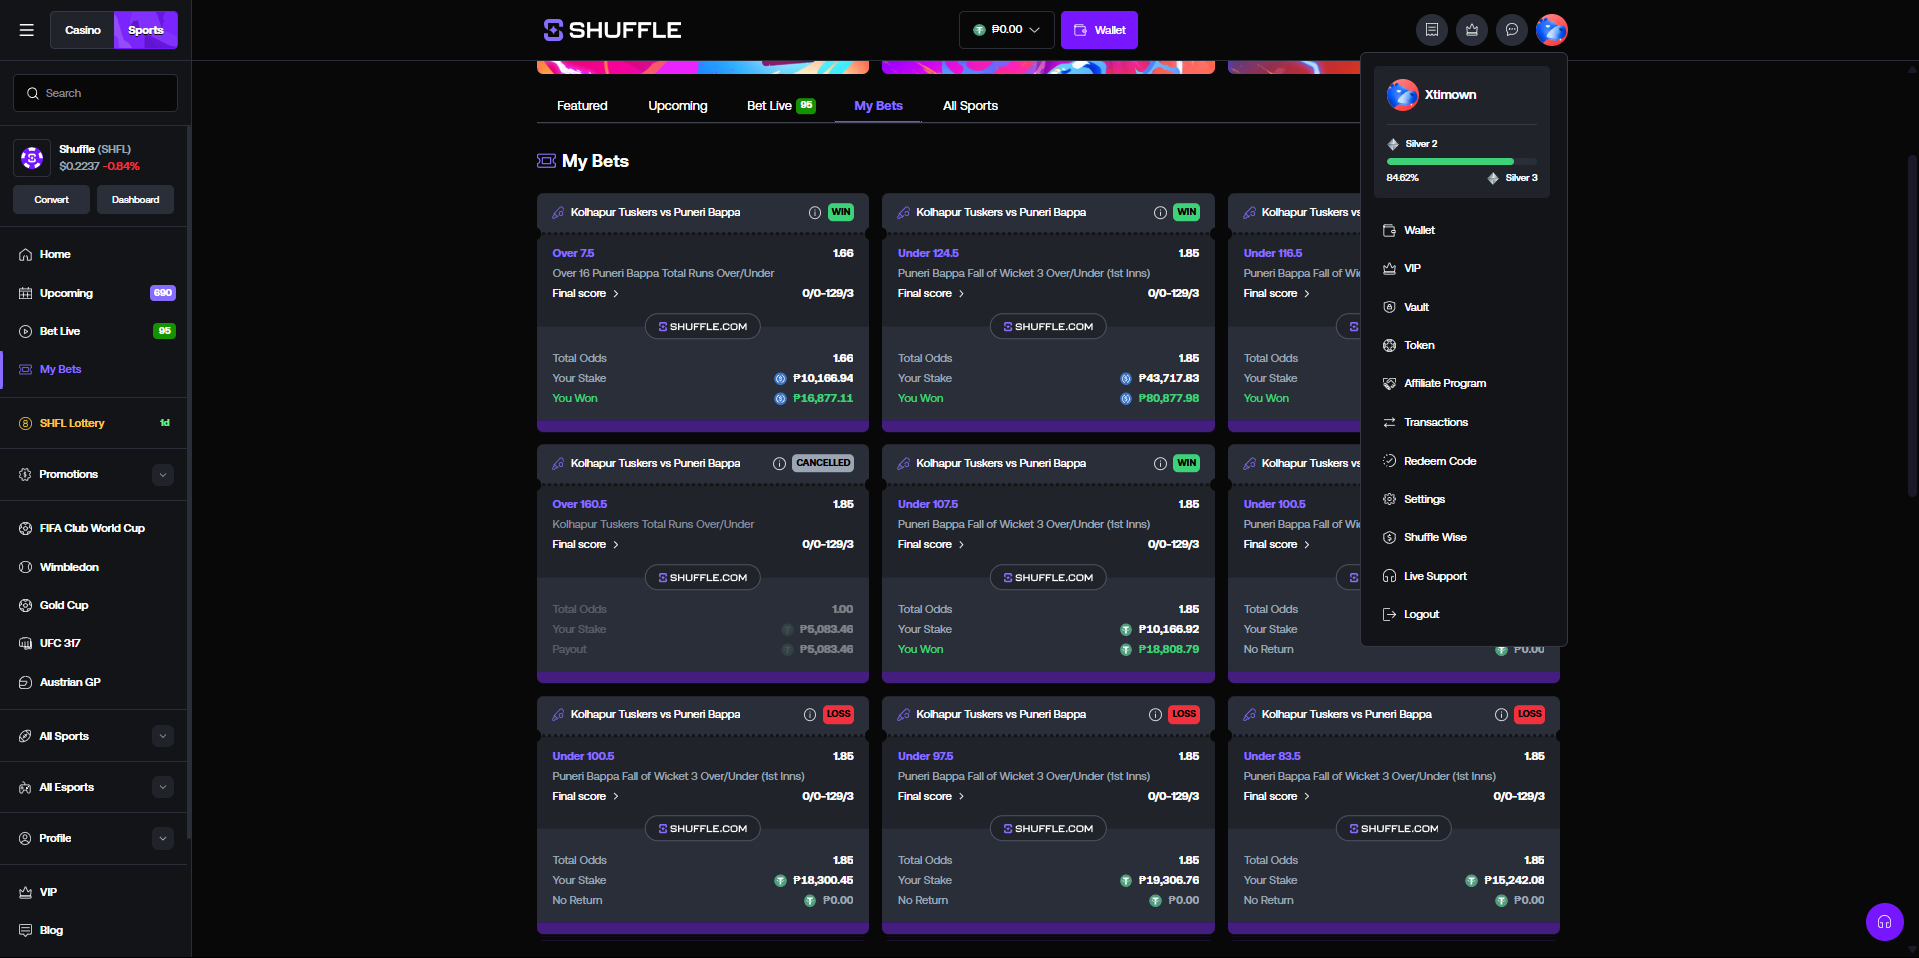
Task: Select the My Bets tab
Action: [878, 106]
